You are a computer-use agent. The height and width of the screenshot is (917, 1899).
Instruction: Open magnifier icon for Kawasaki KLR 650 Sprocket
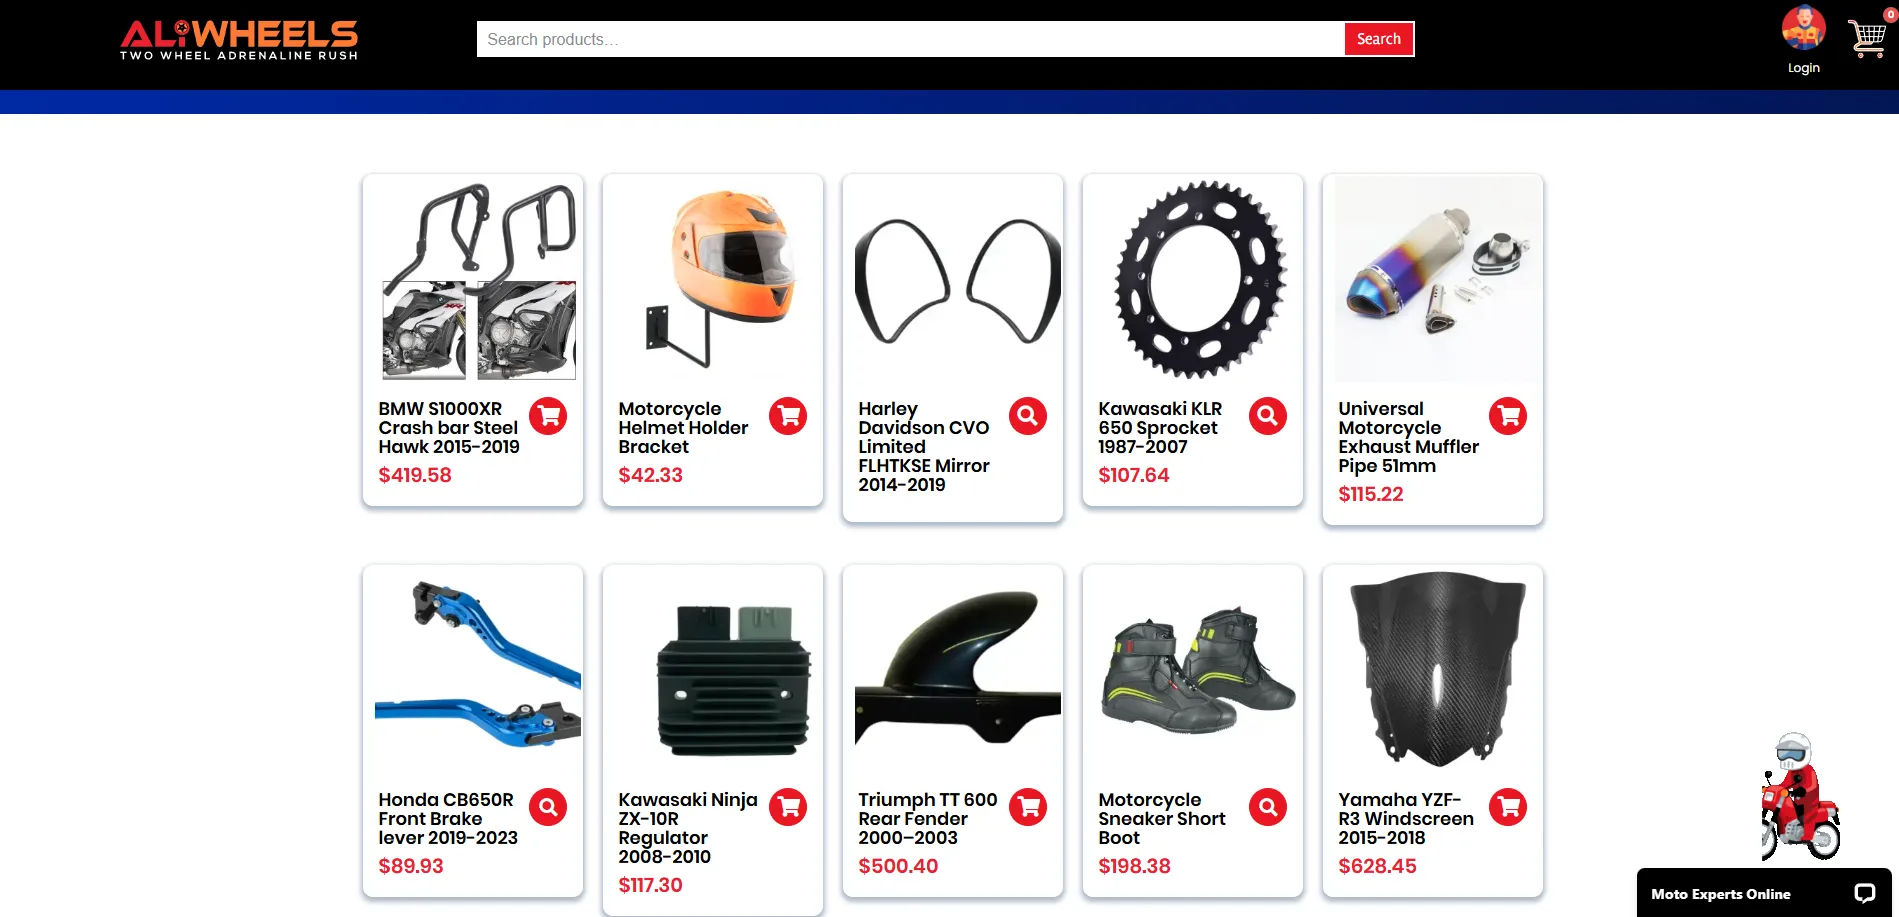tap(1268, 416)
